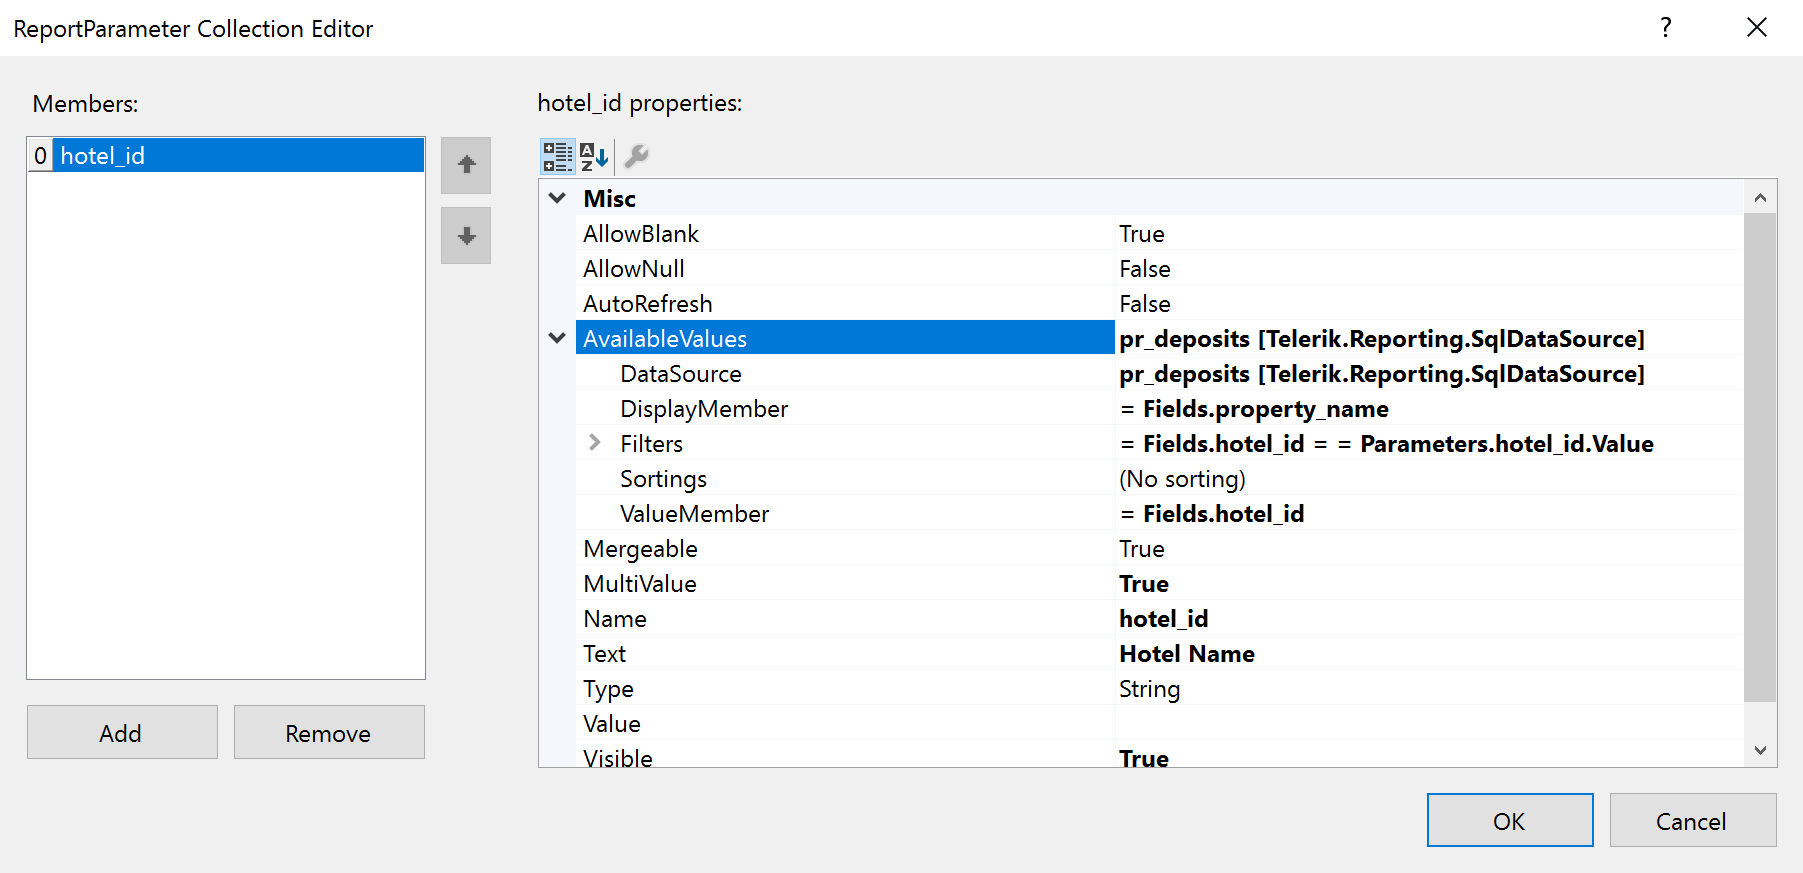Switch to Categorized property view

click(x=557, y=156)
